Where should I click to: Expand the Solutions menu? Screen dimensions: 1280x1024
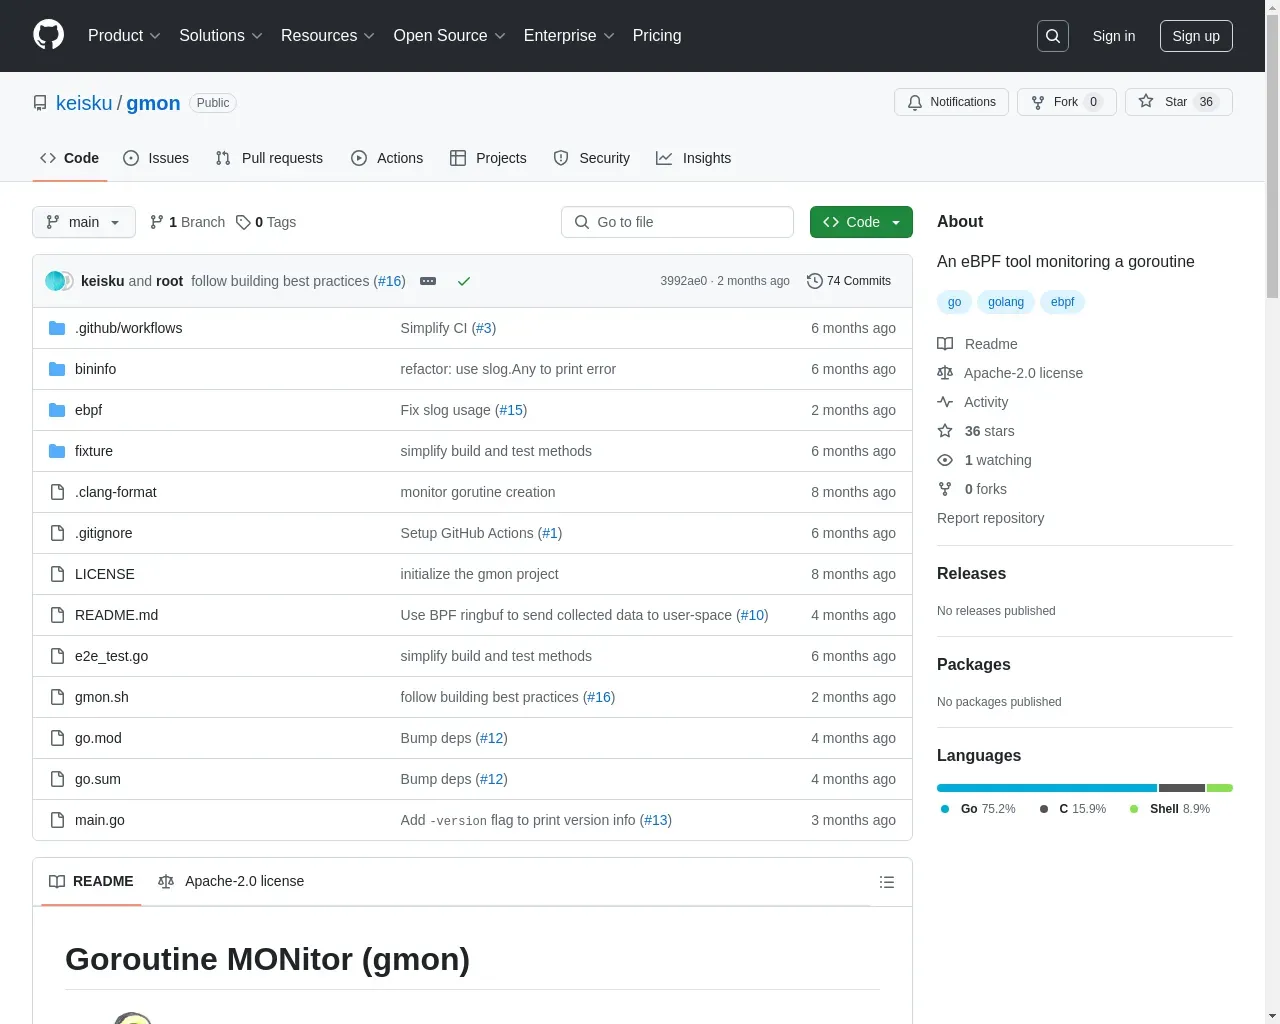(x=221, y=36)
